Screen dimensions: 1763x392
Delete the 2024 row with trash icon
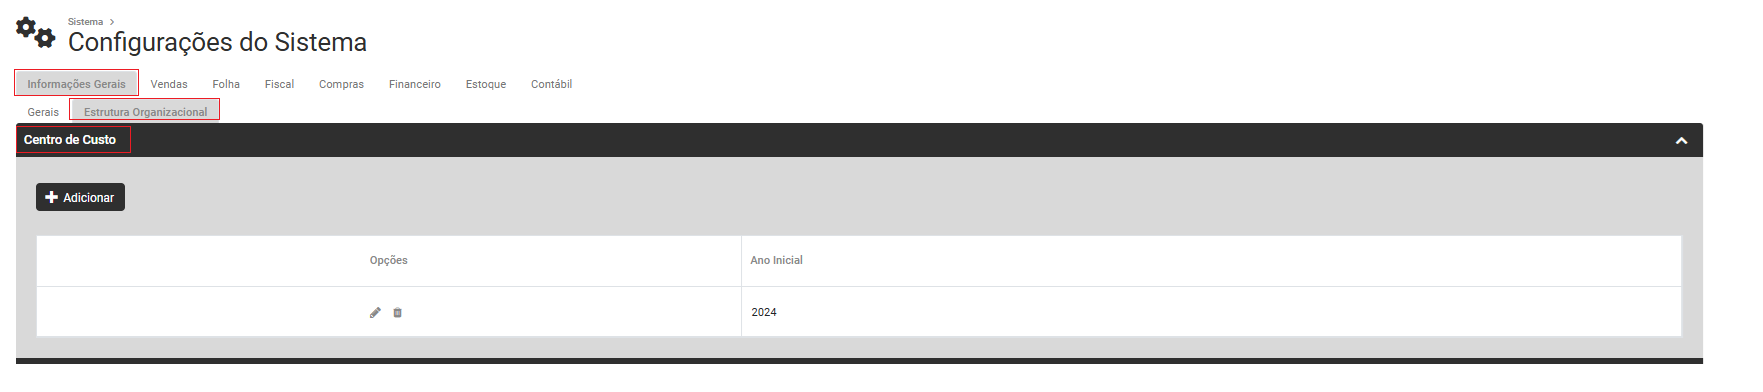[x=397, y=313]
